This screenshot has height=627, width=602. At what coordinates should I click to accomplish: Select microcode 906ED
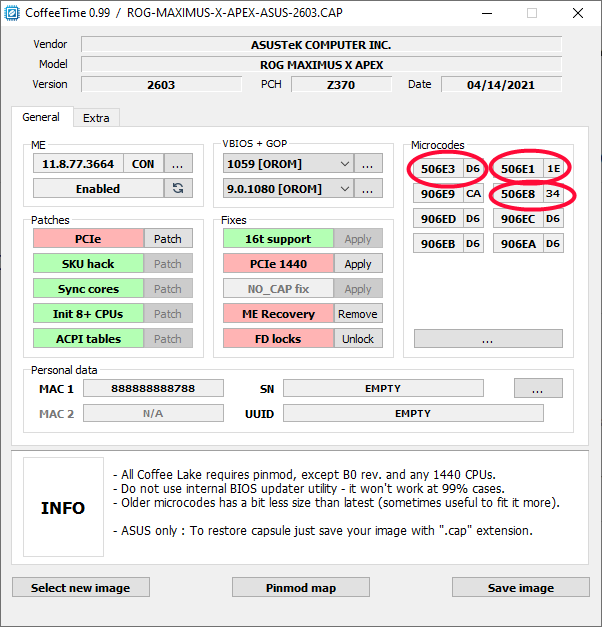(438, 219)
